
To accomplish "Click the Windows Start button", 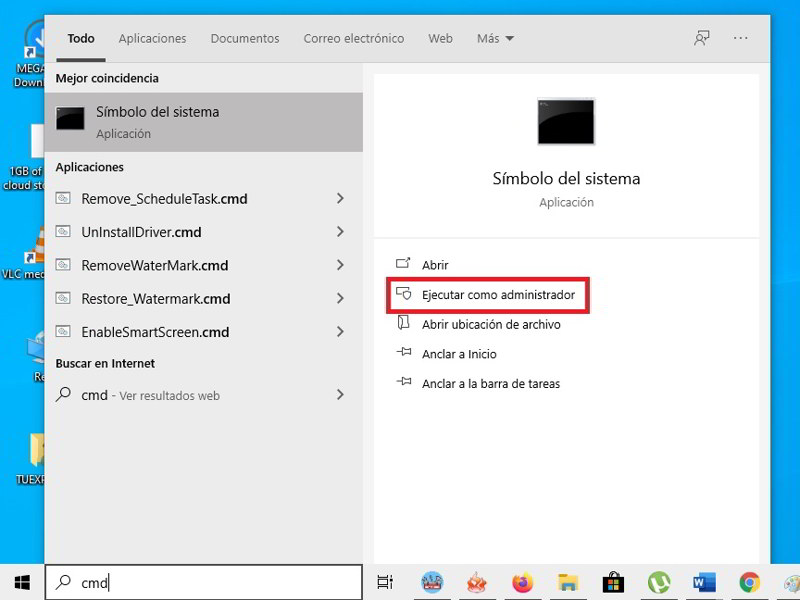I will (22, 582).
